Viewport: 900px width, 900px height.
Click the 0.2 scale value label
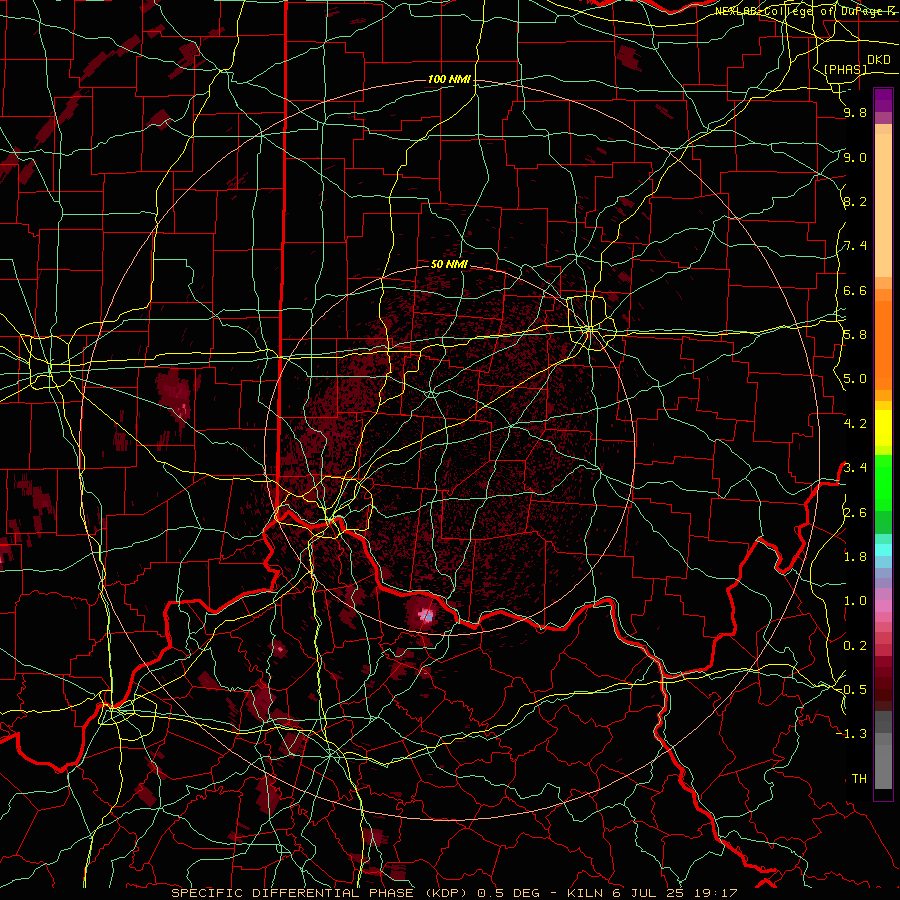click(855, 646)
